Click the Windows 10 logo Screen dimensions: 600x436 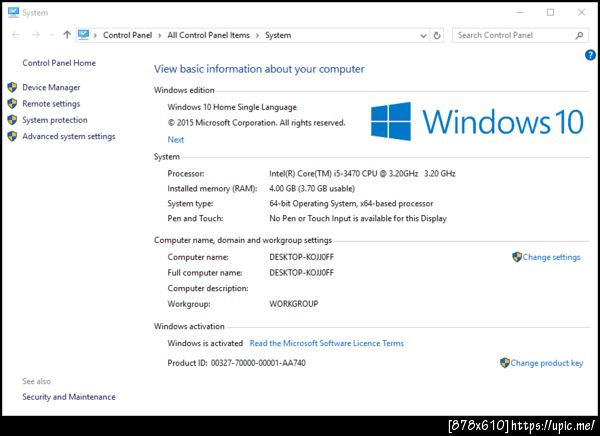click(x=477, y=122)
